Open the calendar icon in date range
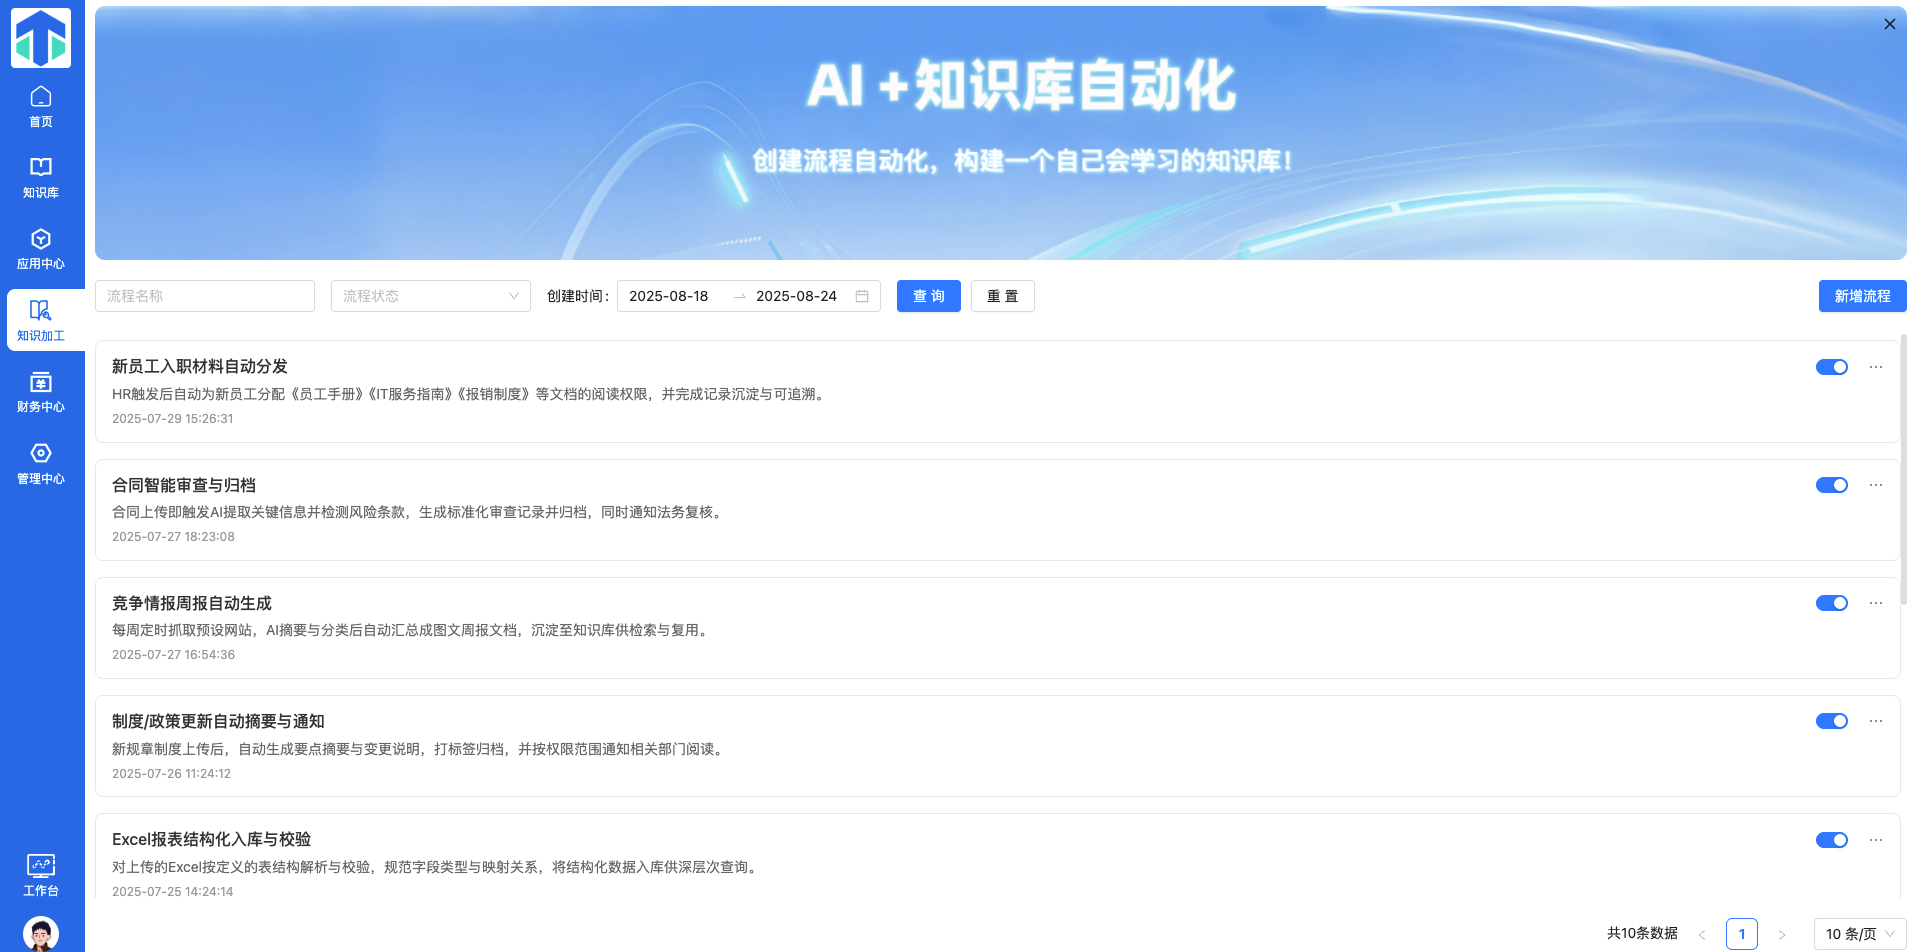This screenshot has width=1915, height=952. tap(862, 296)
